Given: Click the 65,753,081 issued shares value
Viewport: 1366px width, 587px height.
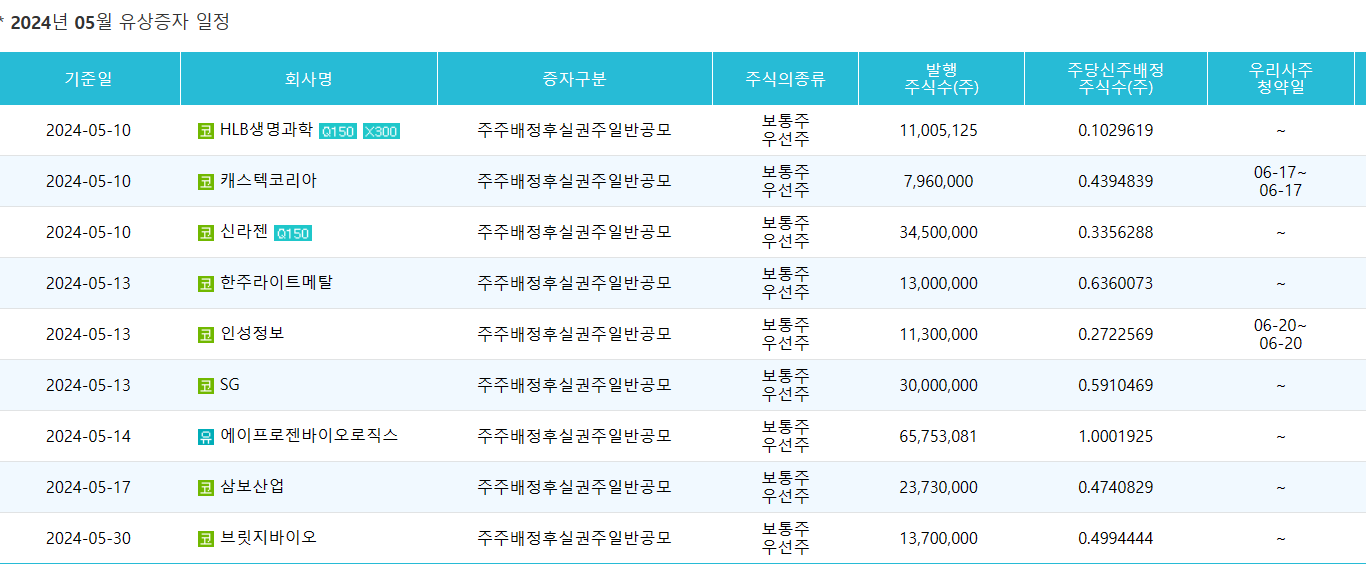Looking at the screenshot, I should pos(939,437).
